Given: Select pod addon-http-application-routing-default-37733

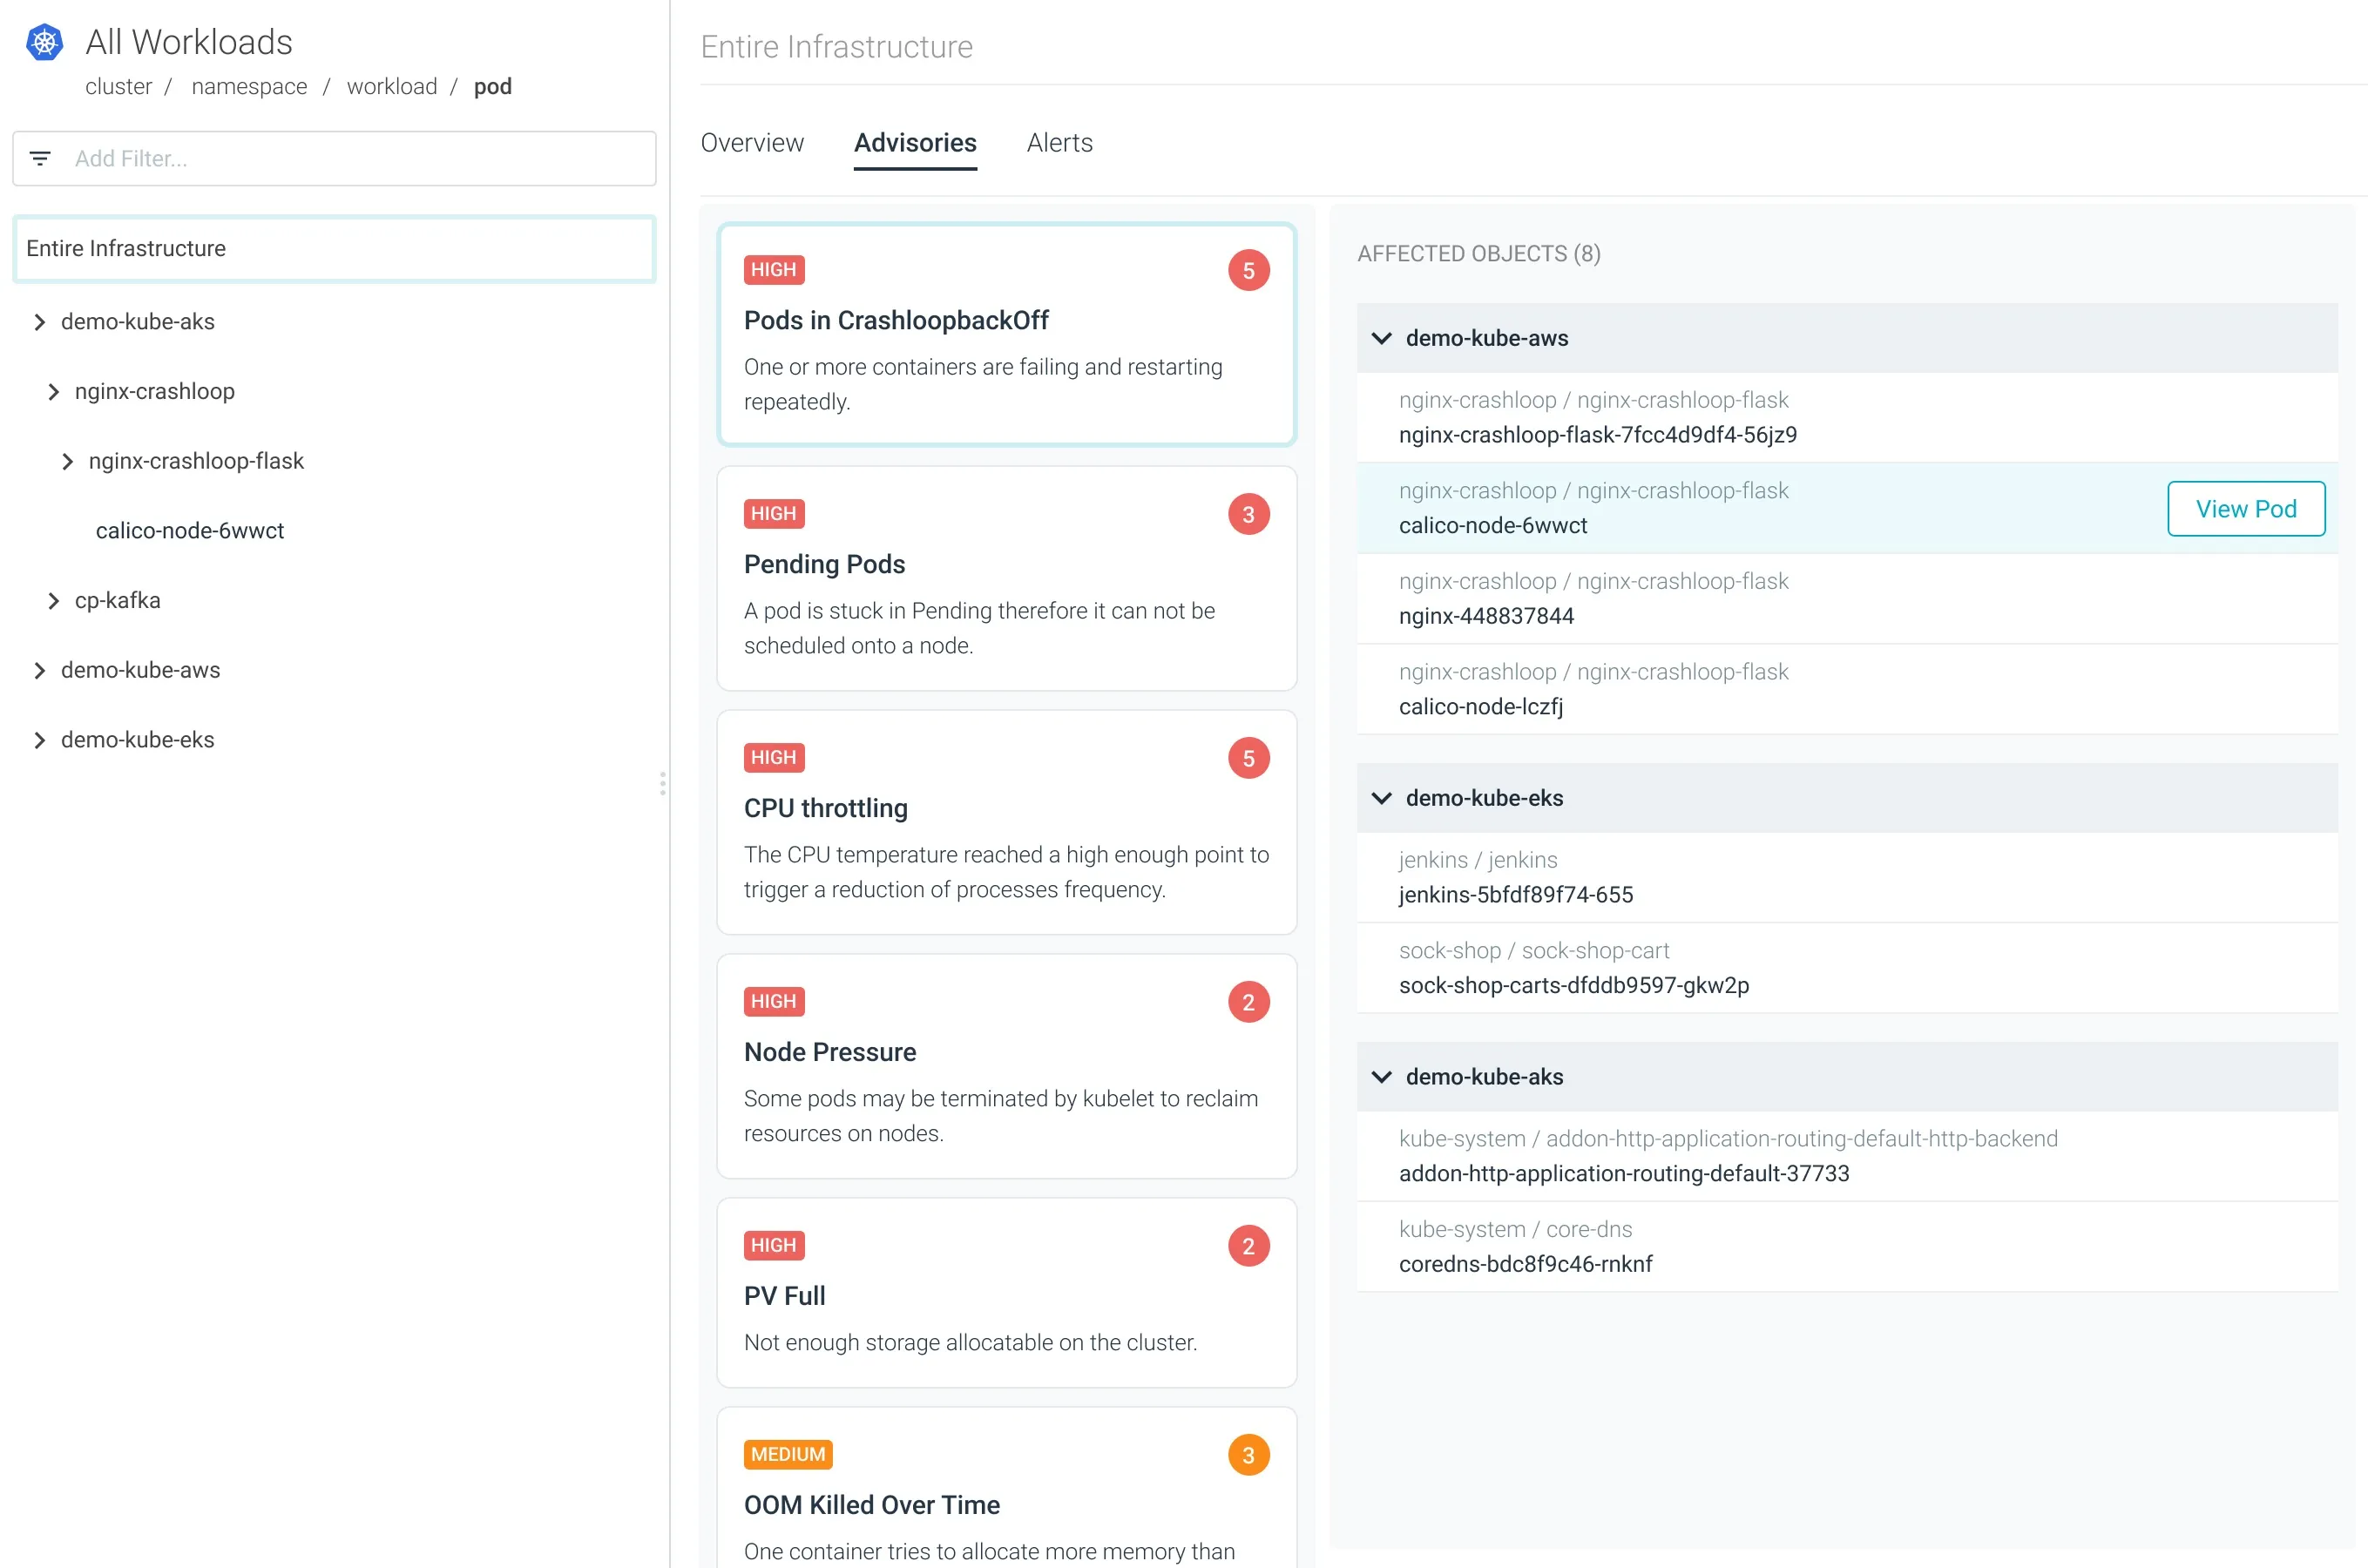Looking at the screenshot, I should coord(1847,1156).
